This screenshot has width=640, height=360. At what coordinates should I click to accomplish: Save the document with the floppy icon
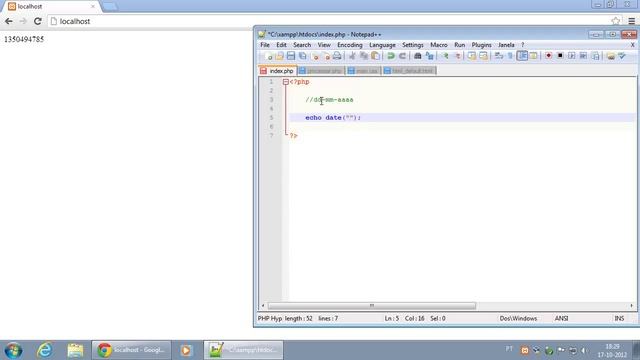coord(291,56)
